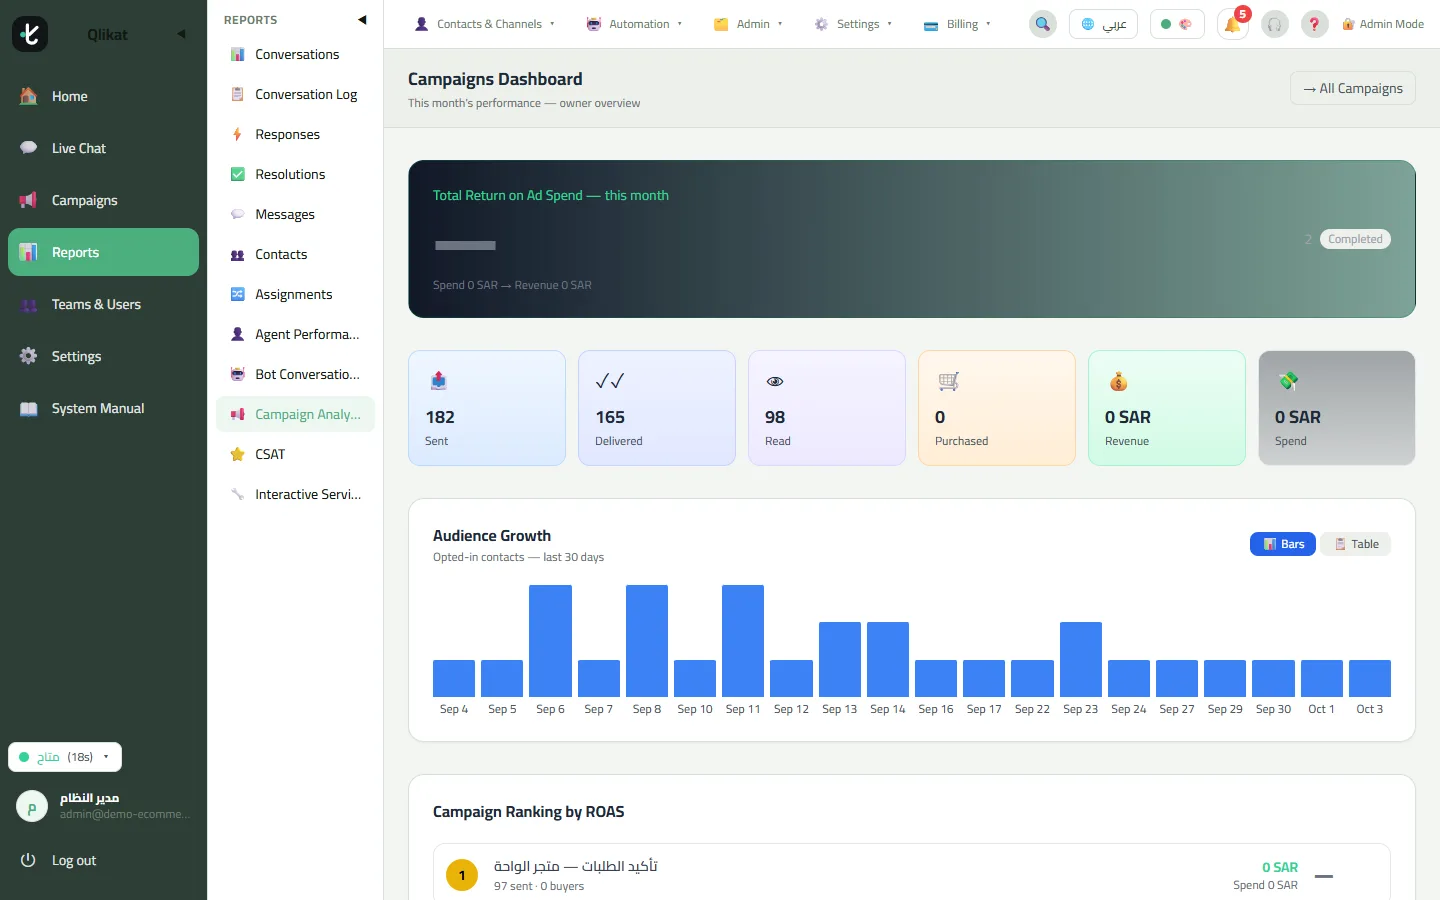Viewport: 1440px width, 900px height.
Task: Click the All Campaigns button
Action: 1352,88
